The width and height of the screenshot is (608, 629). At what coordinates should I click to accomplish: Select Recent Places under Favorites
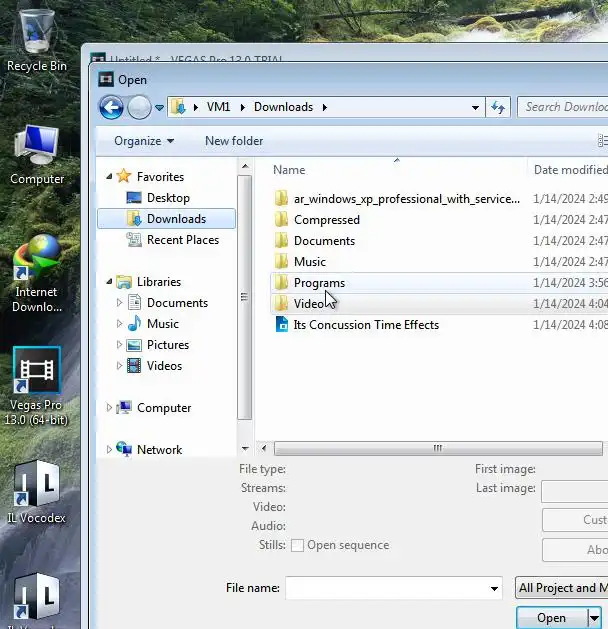coord(182,240)
